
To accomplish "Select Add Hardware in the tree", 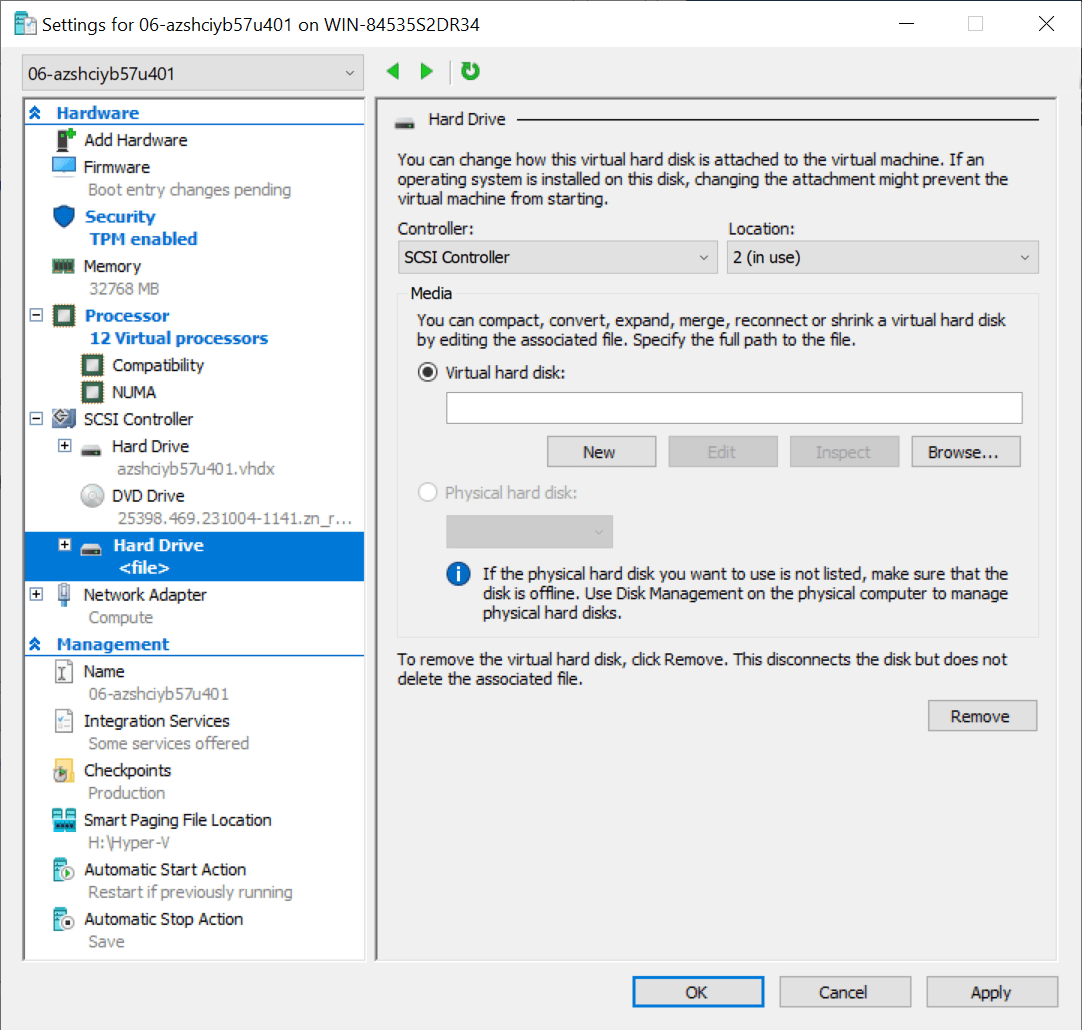I will pyautogui.click(x=135, y=140).
